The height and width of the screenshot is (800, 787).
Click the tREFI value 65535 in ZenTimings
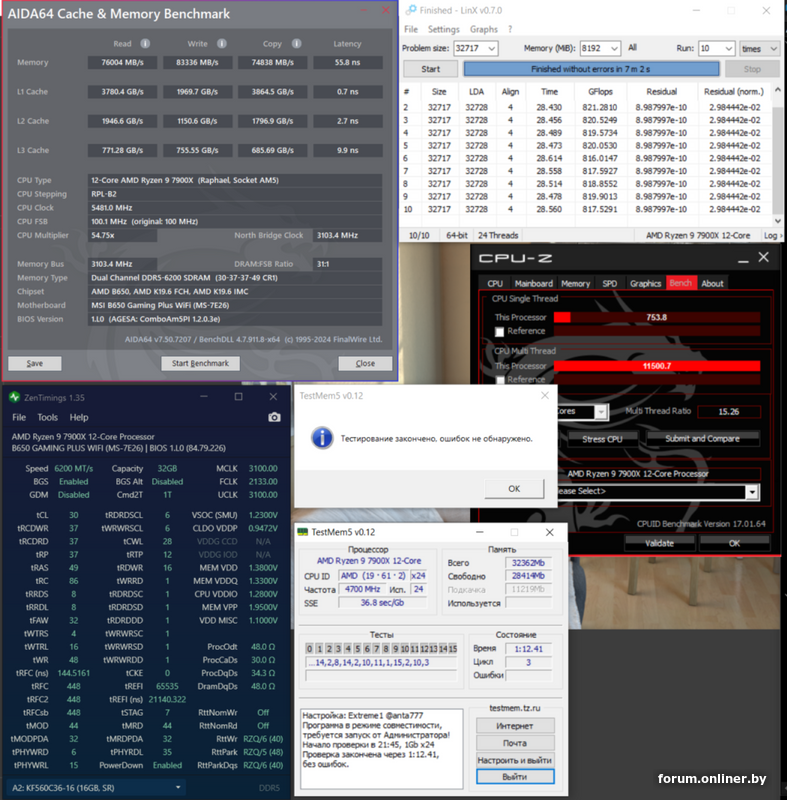[167, 686]
